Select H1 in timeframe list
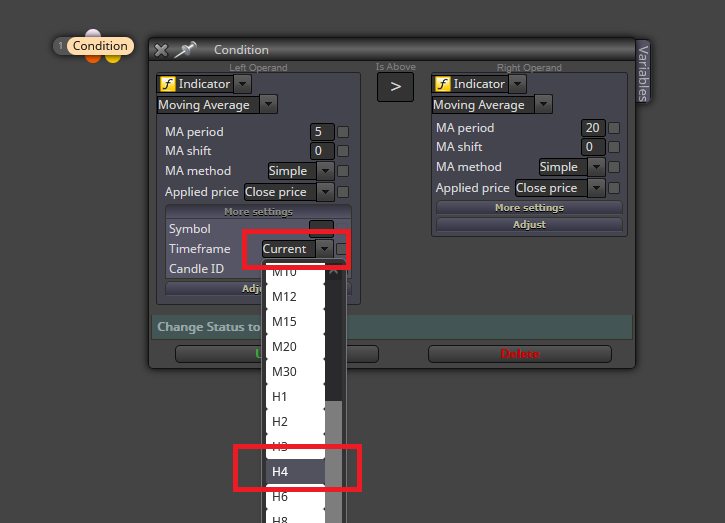Image resolution: width=725 pixels, height=523 pixels. (295, 397)
